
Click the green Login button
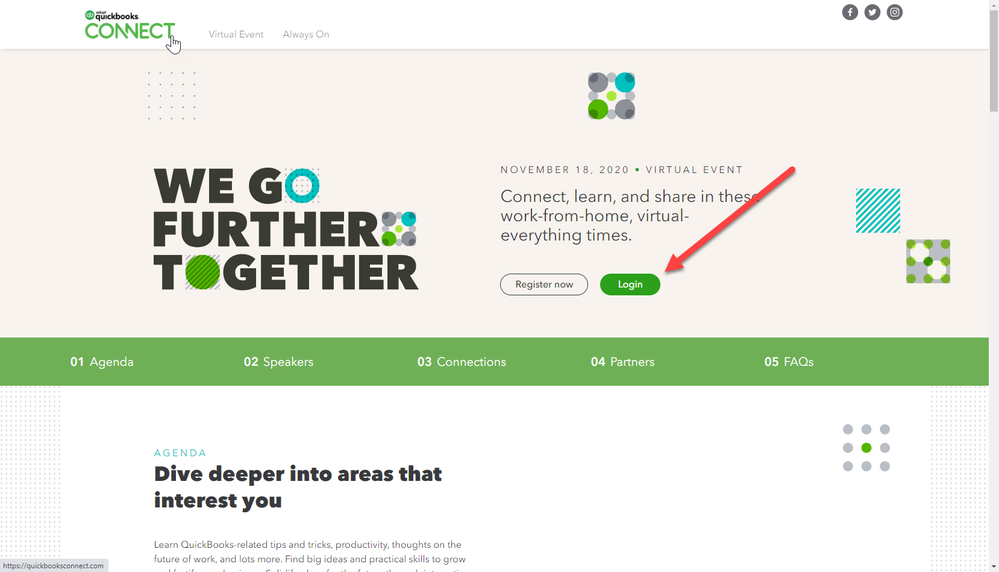(629, 284)
